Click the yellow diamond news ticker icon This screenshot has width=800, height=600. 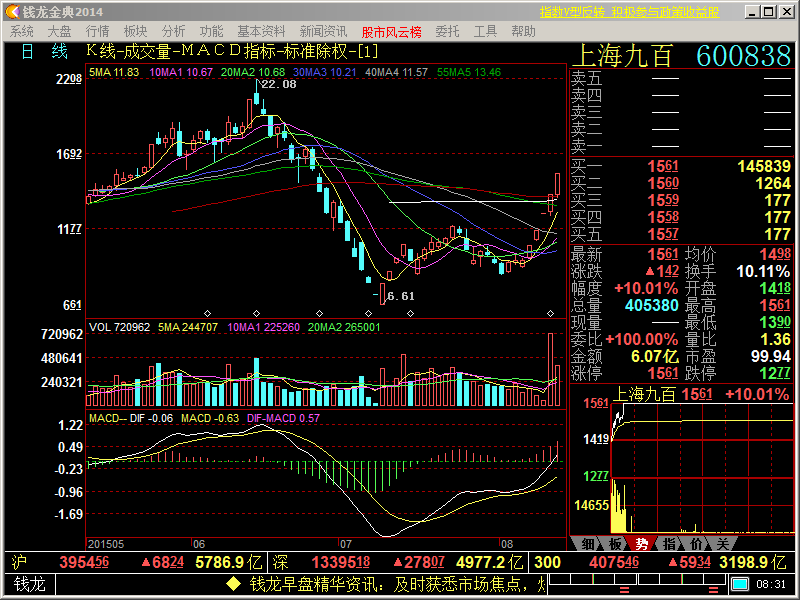(x=233, y=584)
